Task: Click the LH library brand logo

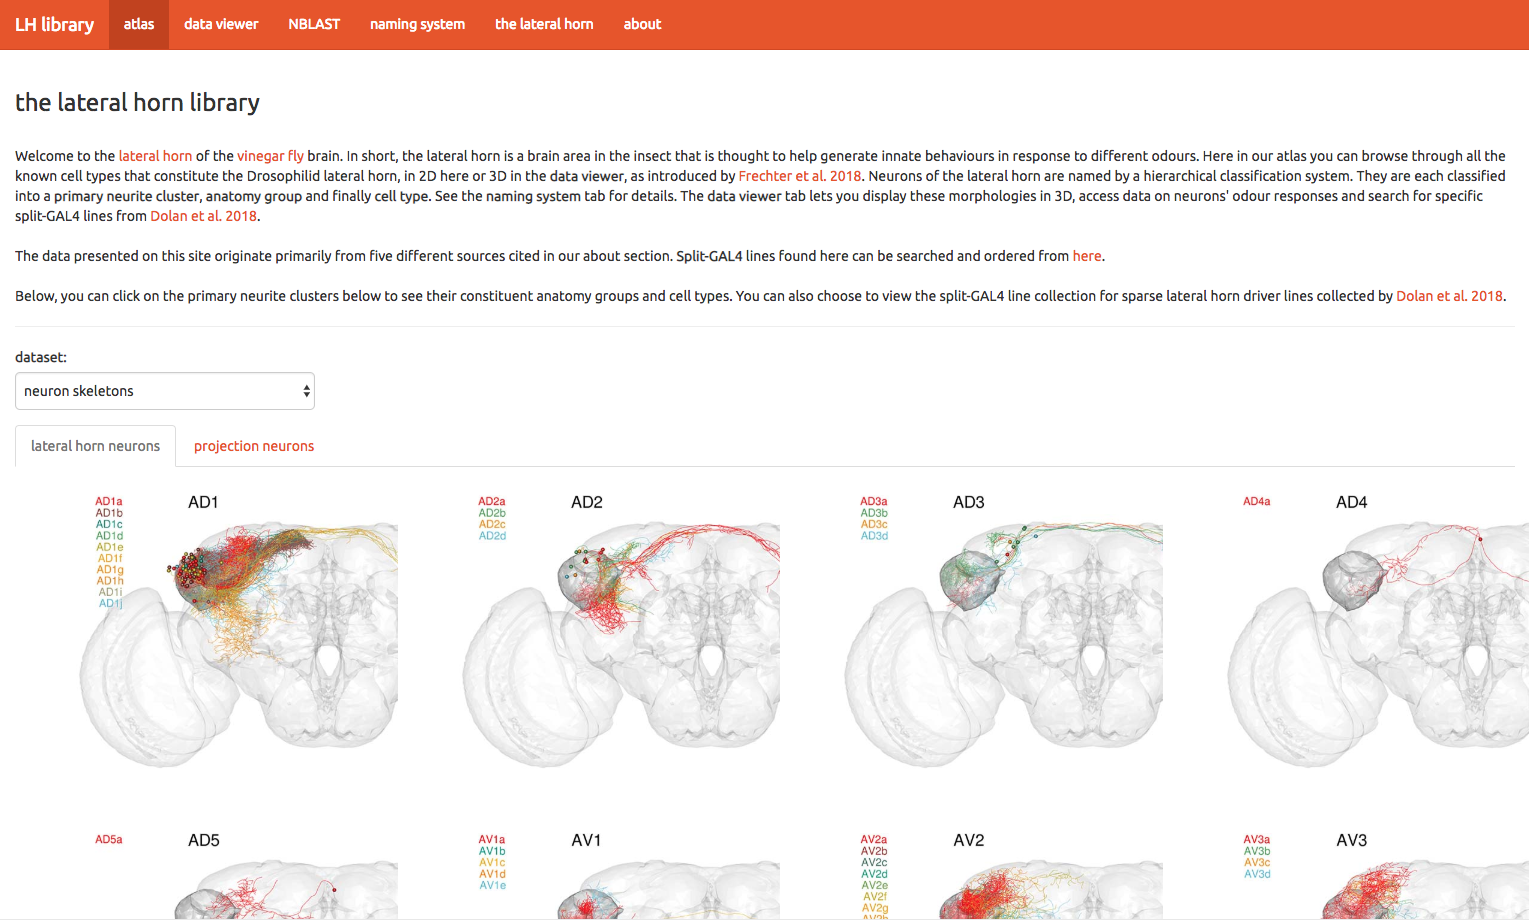Action: (54, 24)
